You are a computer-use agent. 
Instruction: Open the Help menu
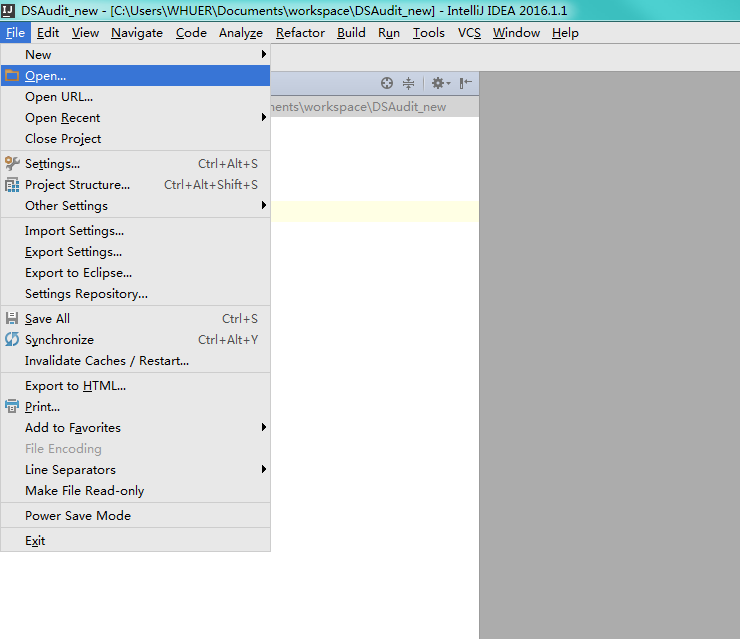coord(565,33)
